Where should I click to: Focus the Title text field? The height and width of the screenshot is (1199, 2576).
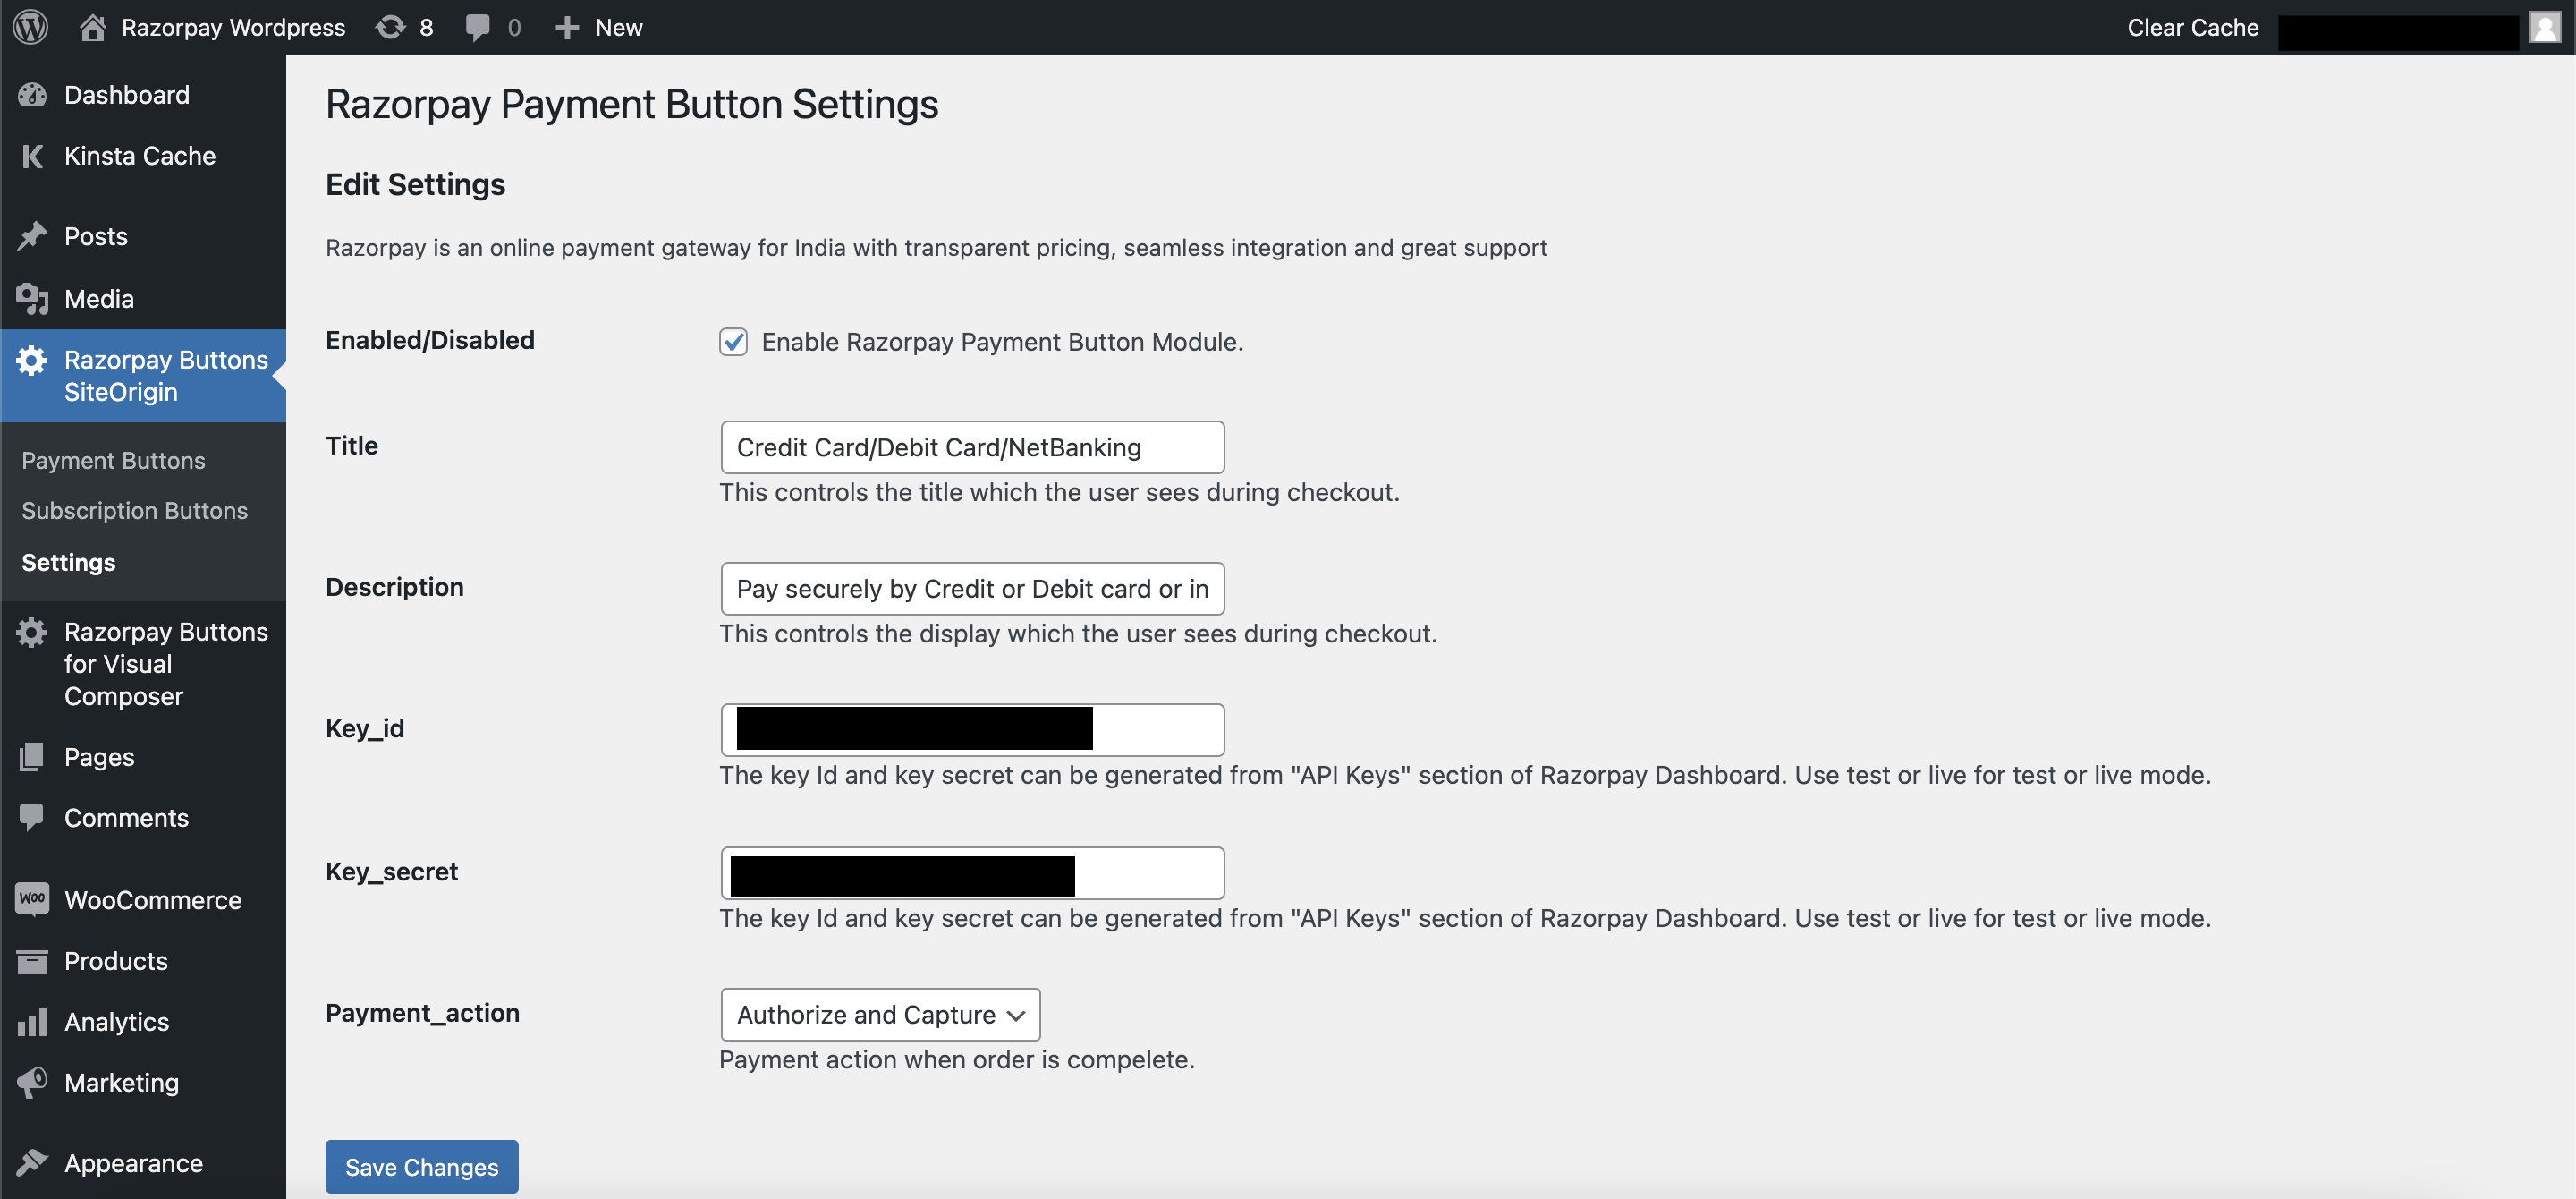(972, 447)
